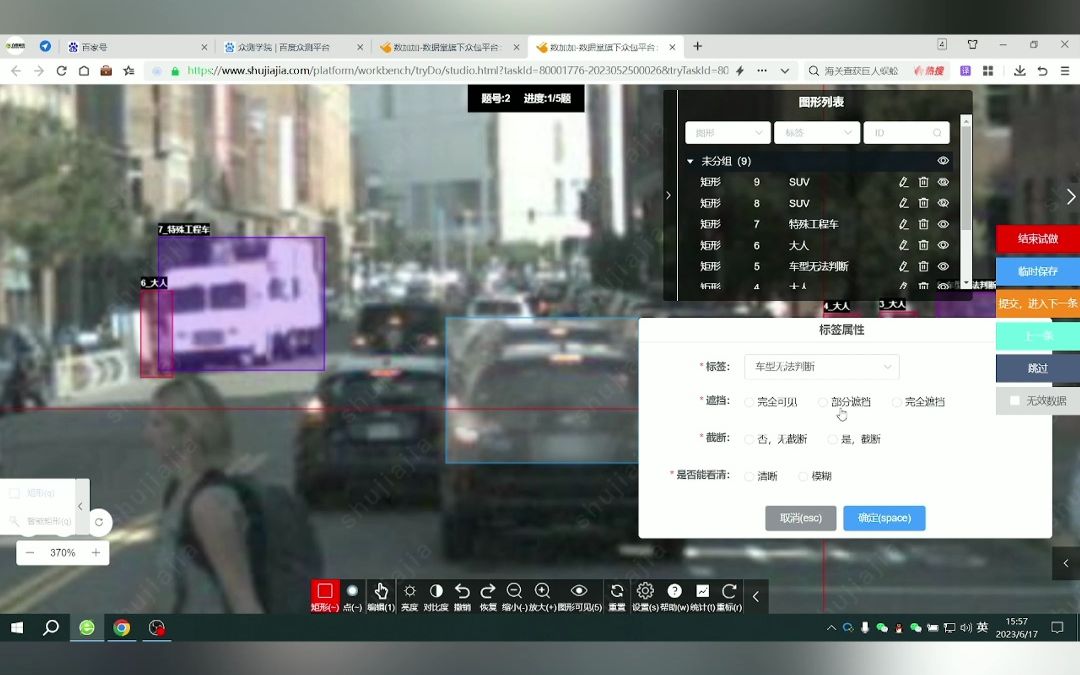1080x675 pixels.
Task: Activate the 编辑 edit tool
Action: coord(381,590)
